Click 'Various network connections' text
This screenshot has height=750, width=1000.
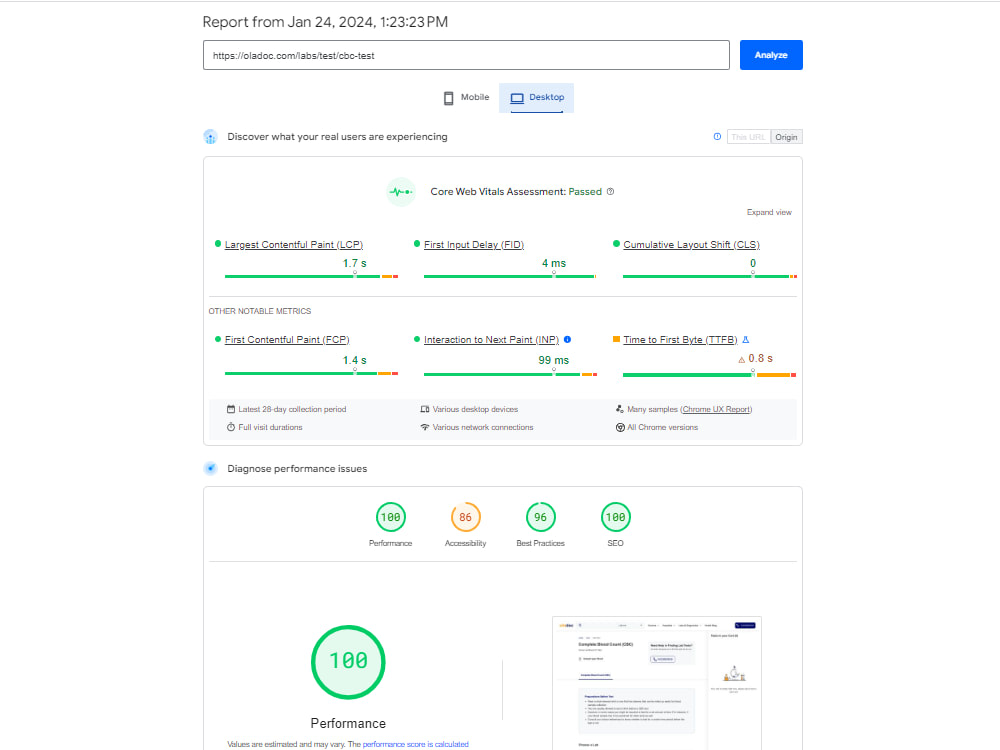pos(483,427)
